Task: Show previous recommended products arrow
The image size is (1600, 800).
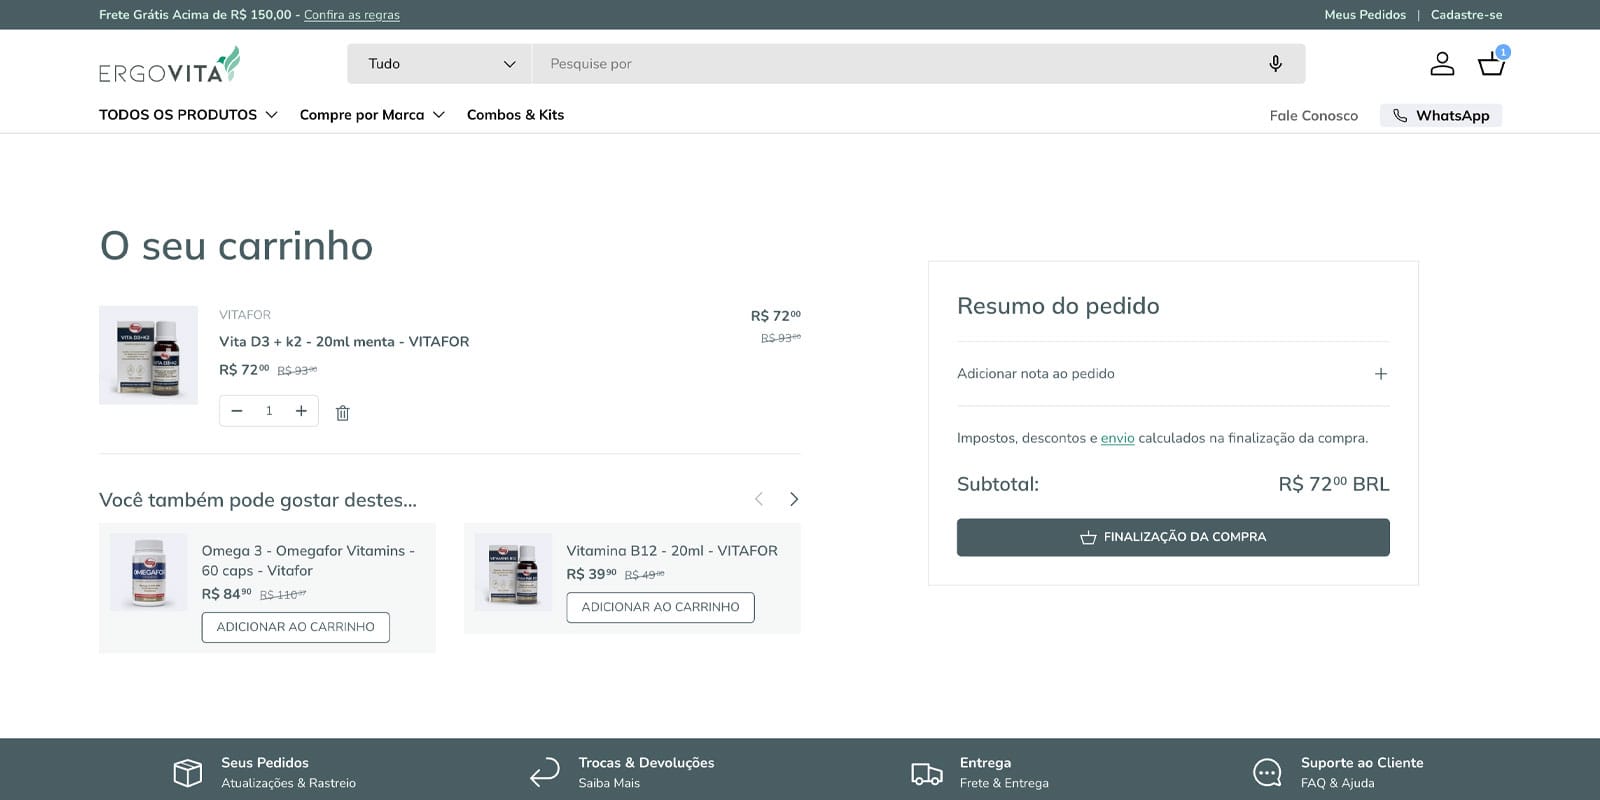Action: click(759, 499)
